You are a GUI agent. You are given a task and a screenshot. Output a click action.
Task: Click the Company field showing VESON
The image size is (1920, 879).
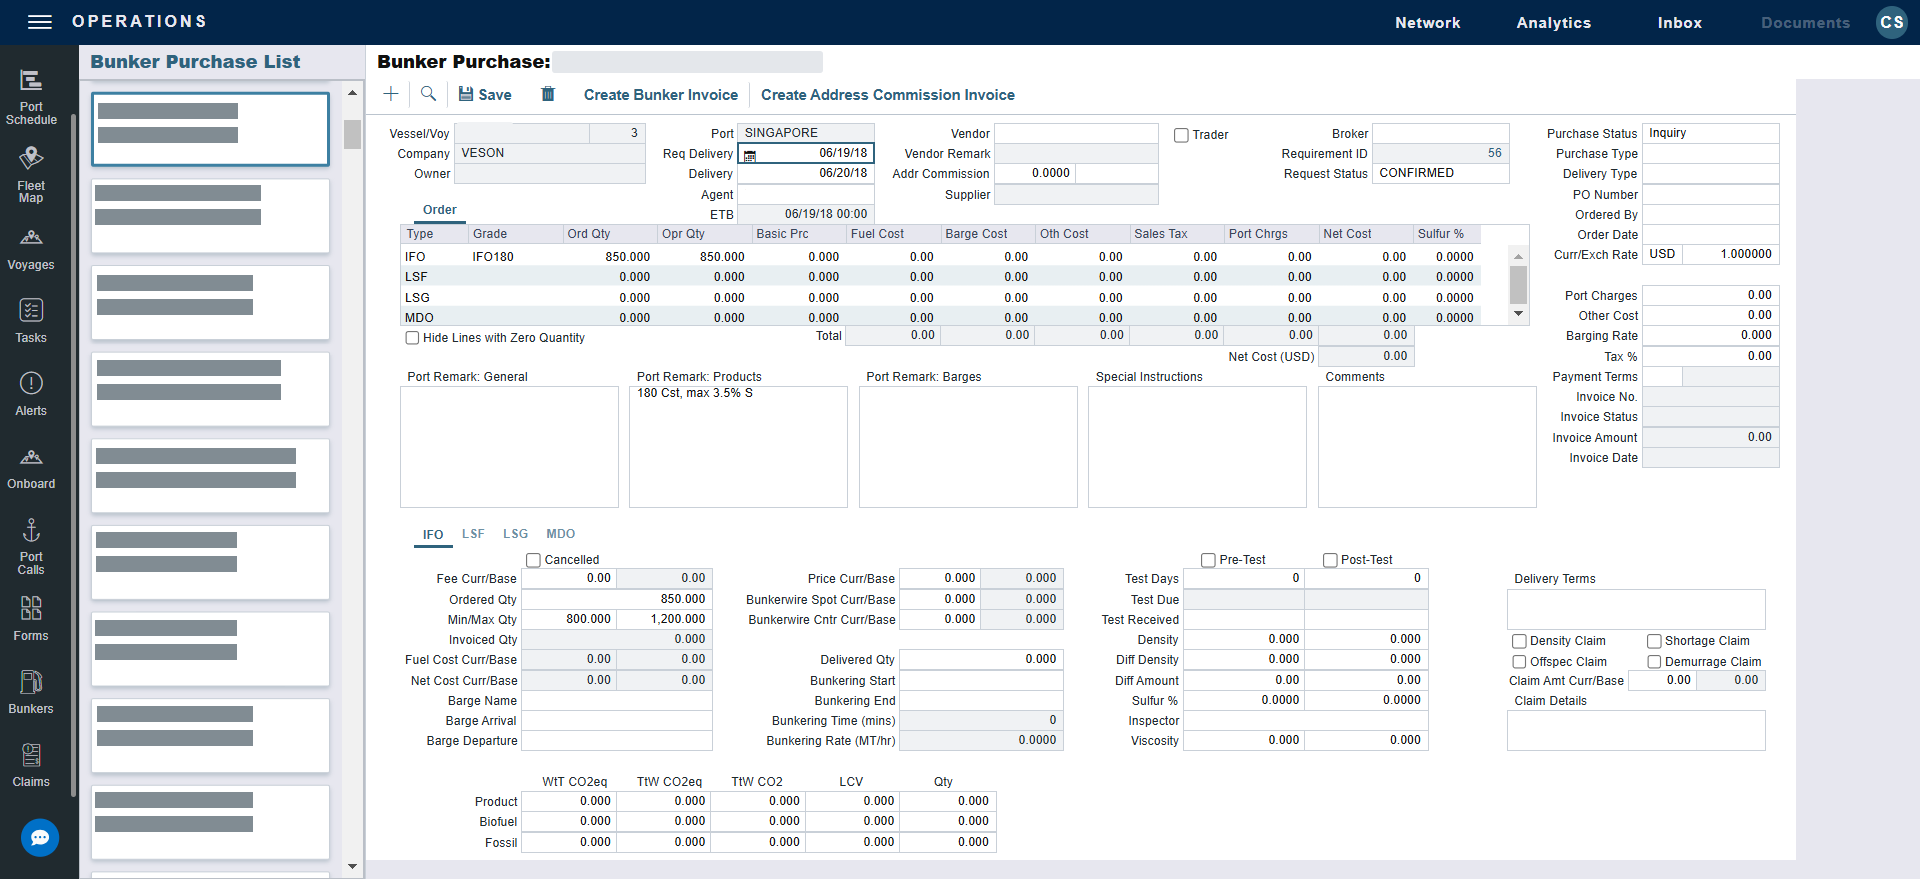[549, 153]
